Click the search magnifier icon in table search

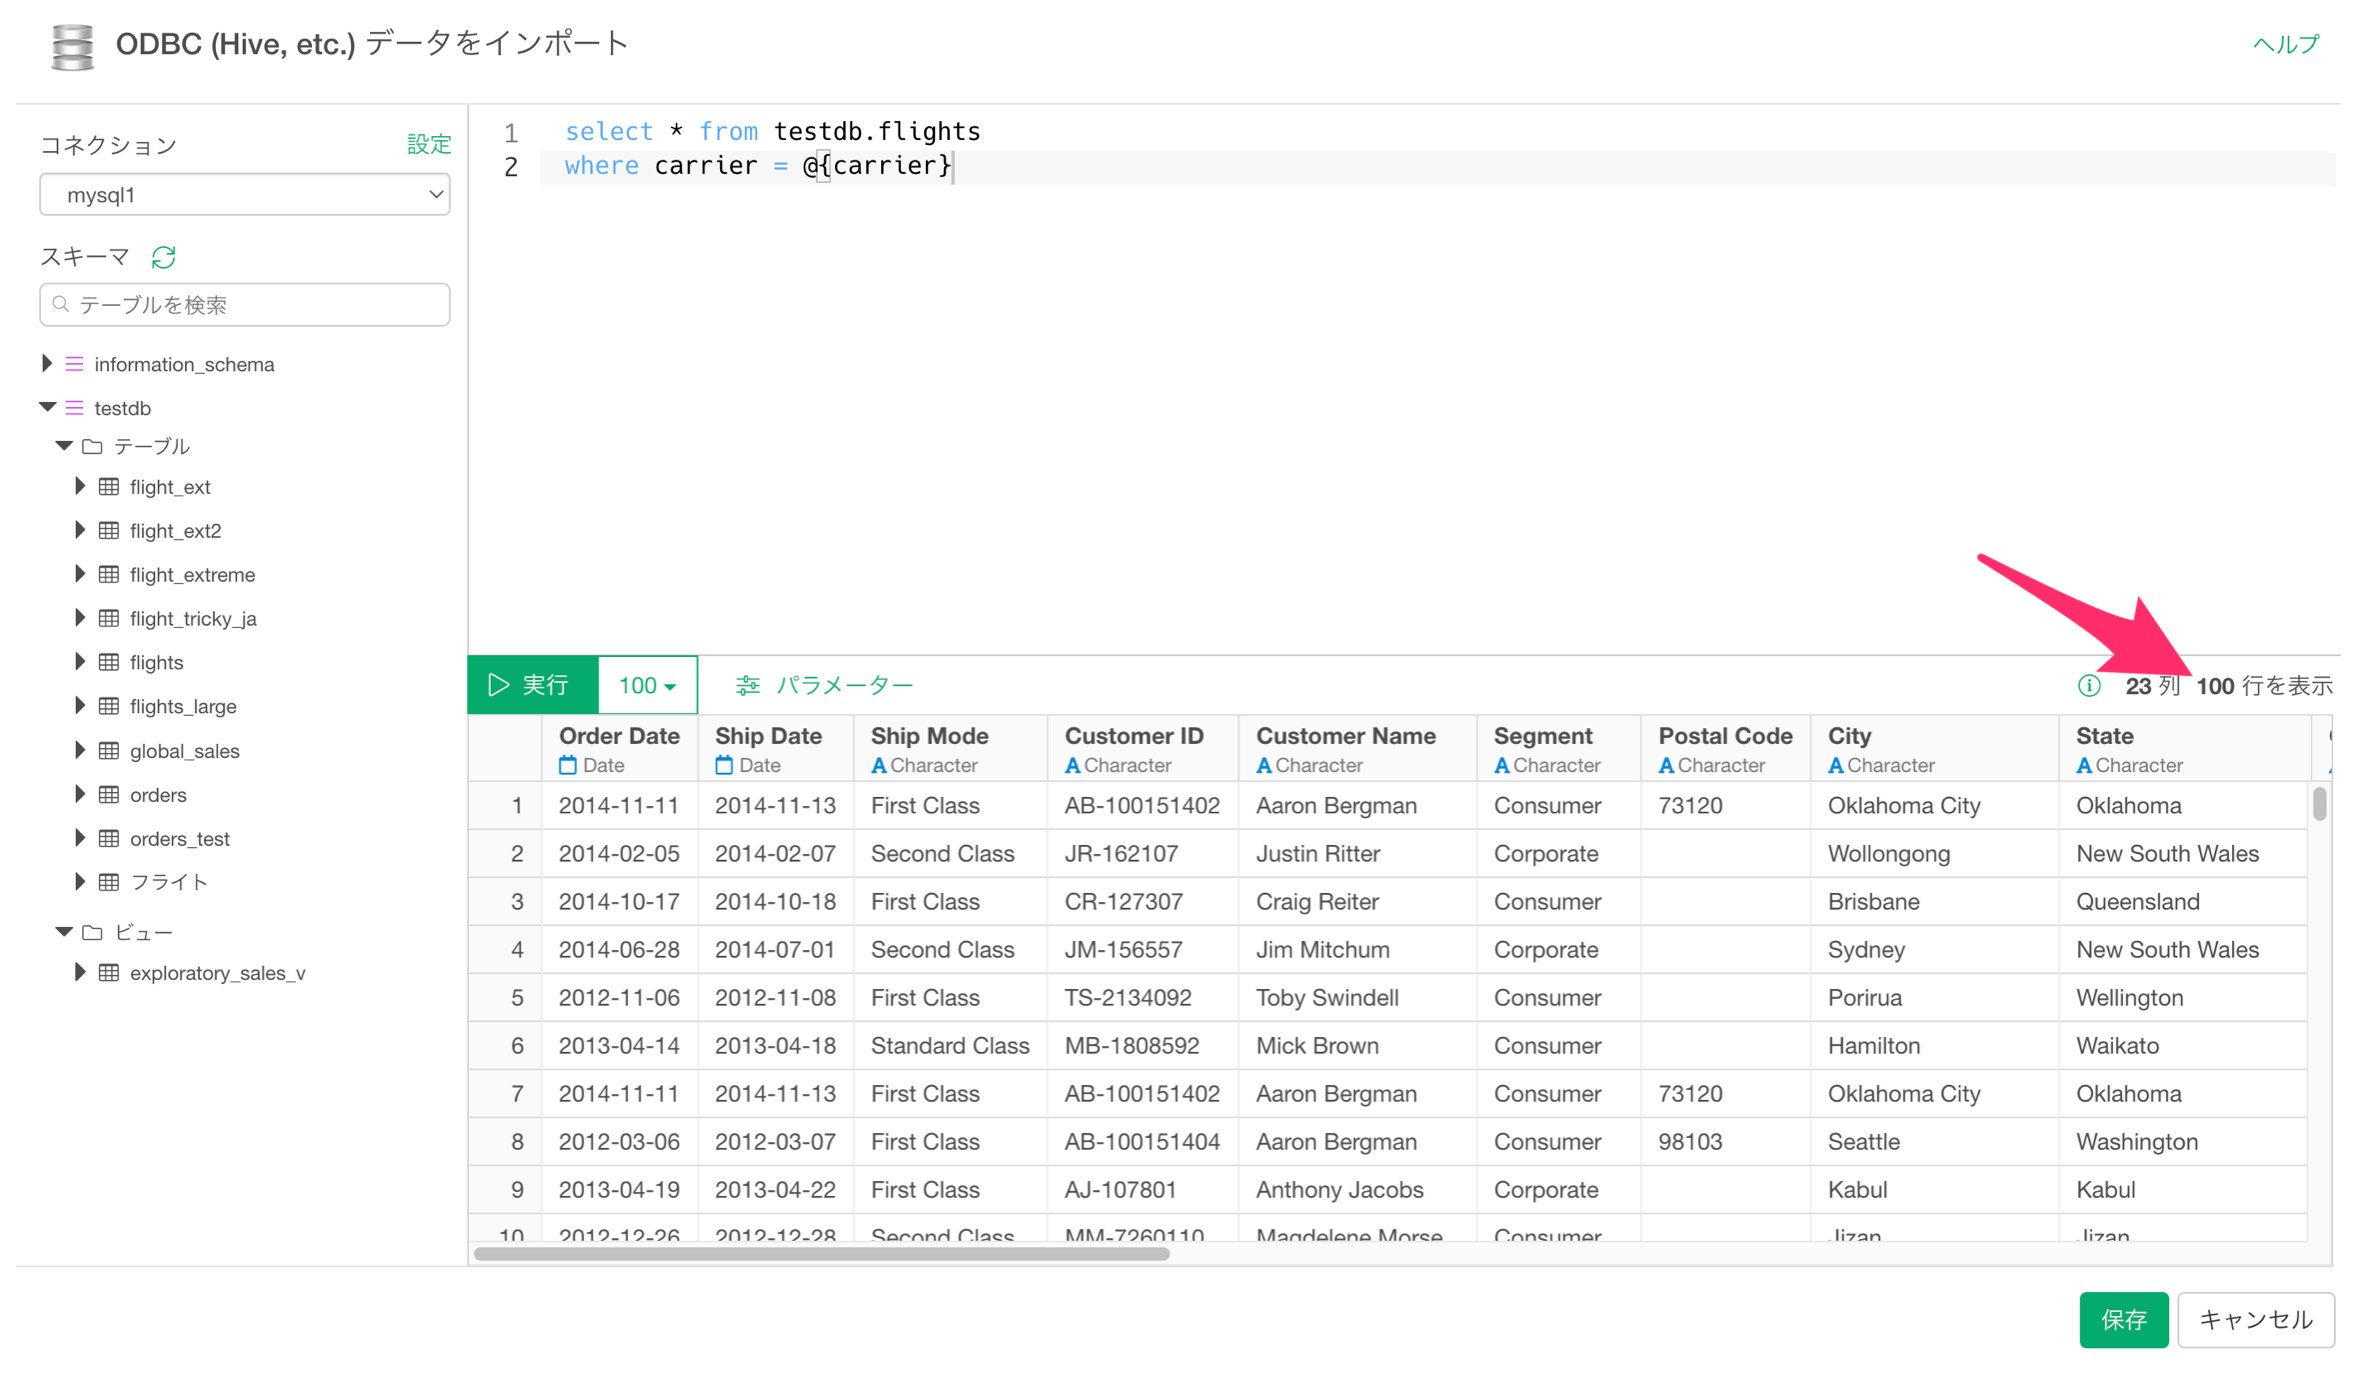pos(61,304)
